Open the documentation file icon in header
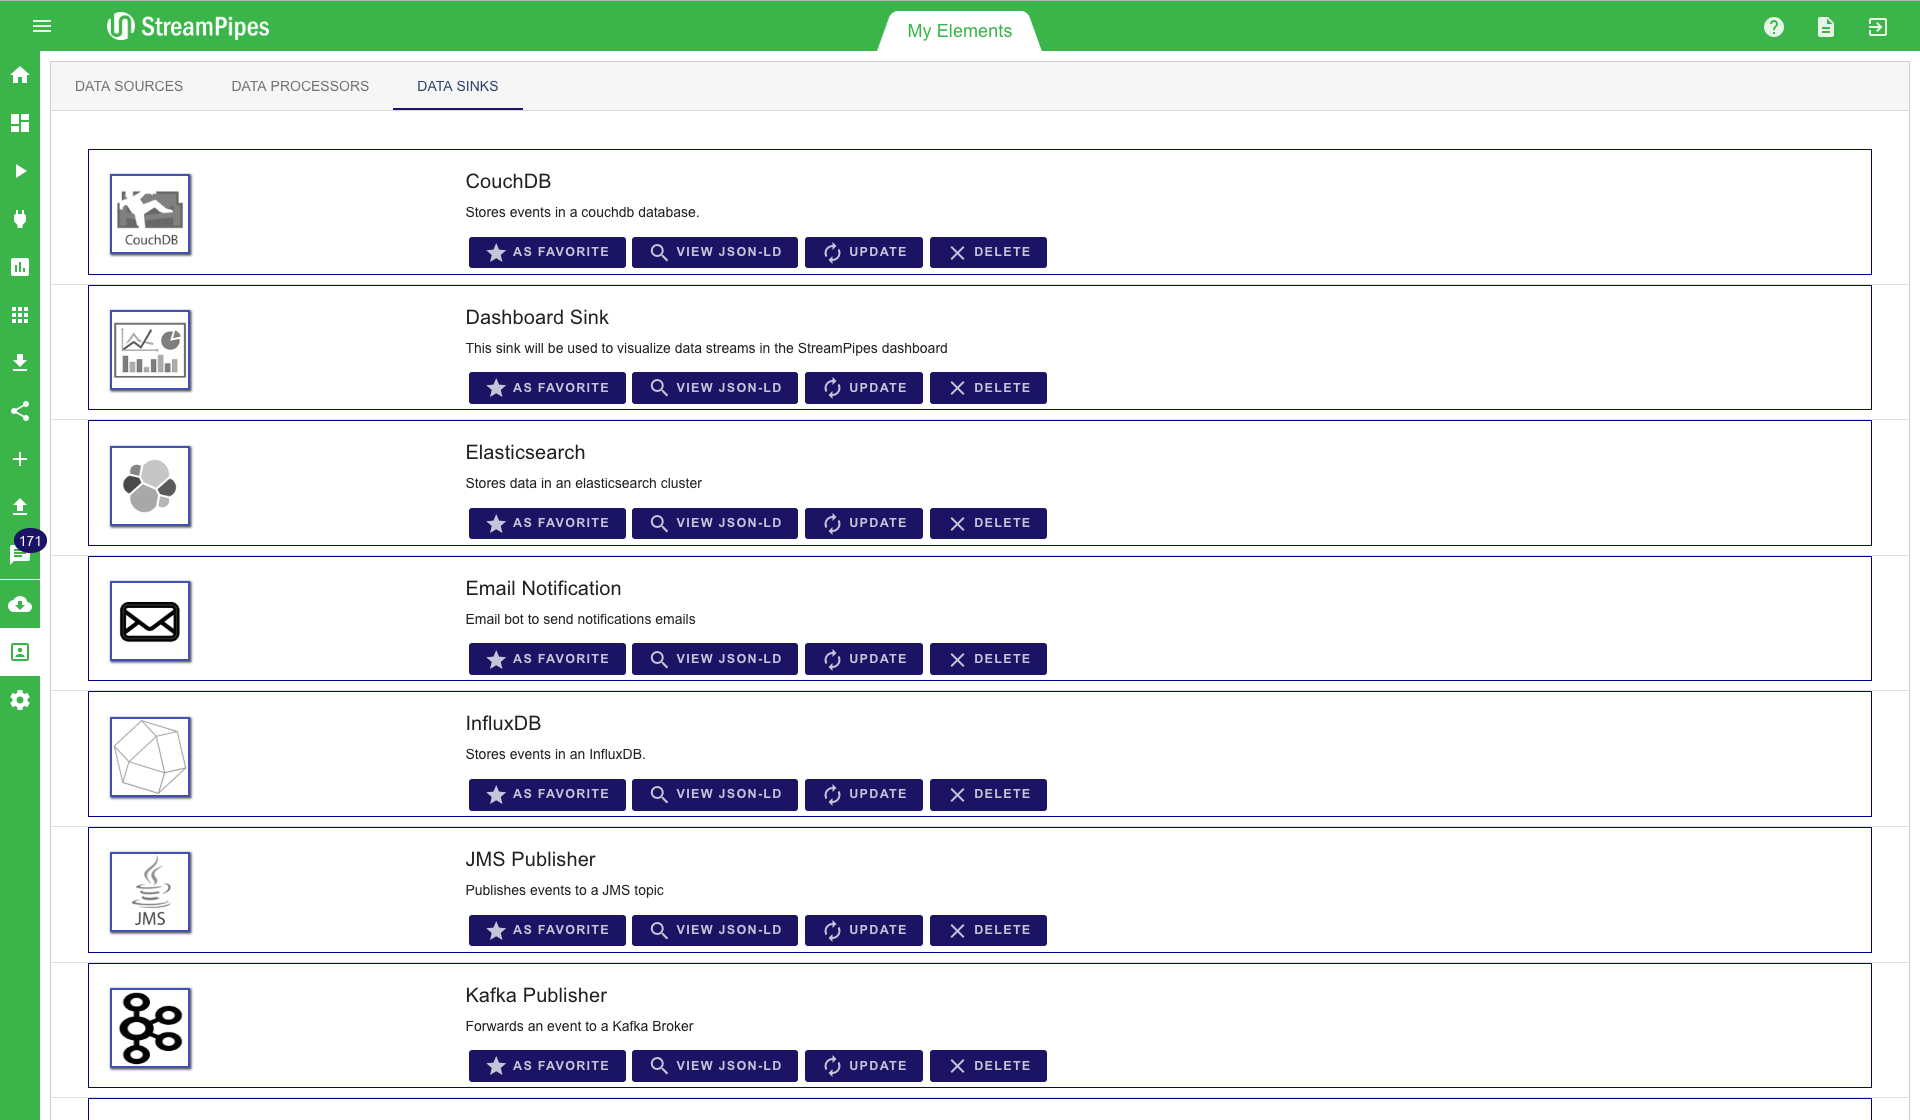Image resolution: width=1920 pixels, height=1120 pixels. 1826,27
